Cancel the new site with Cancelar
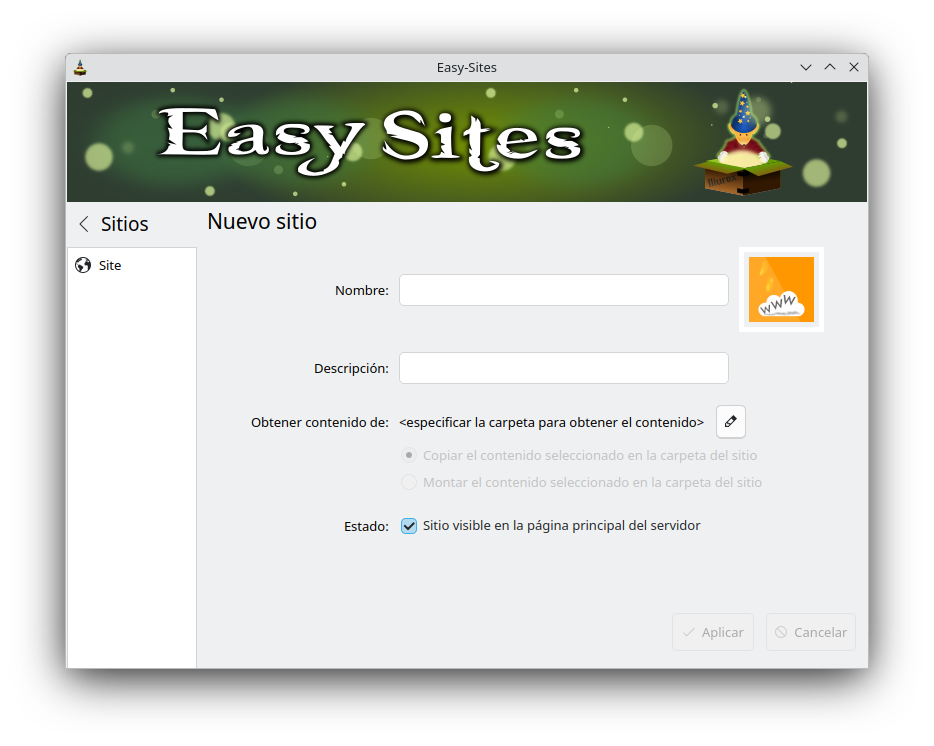The width and height of the screenshot is (934, 746). click(x=810, y=631)
